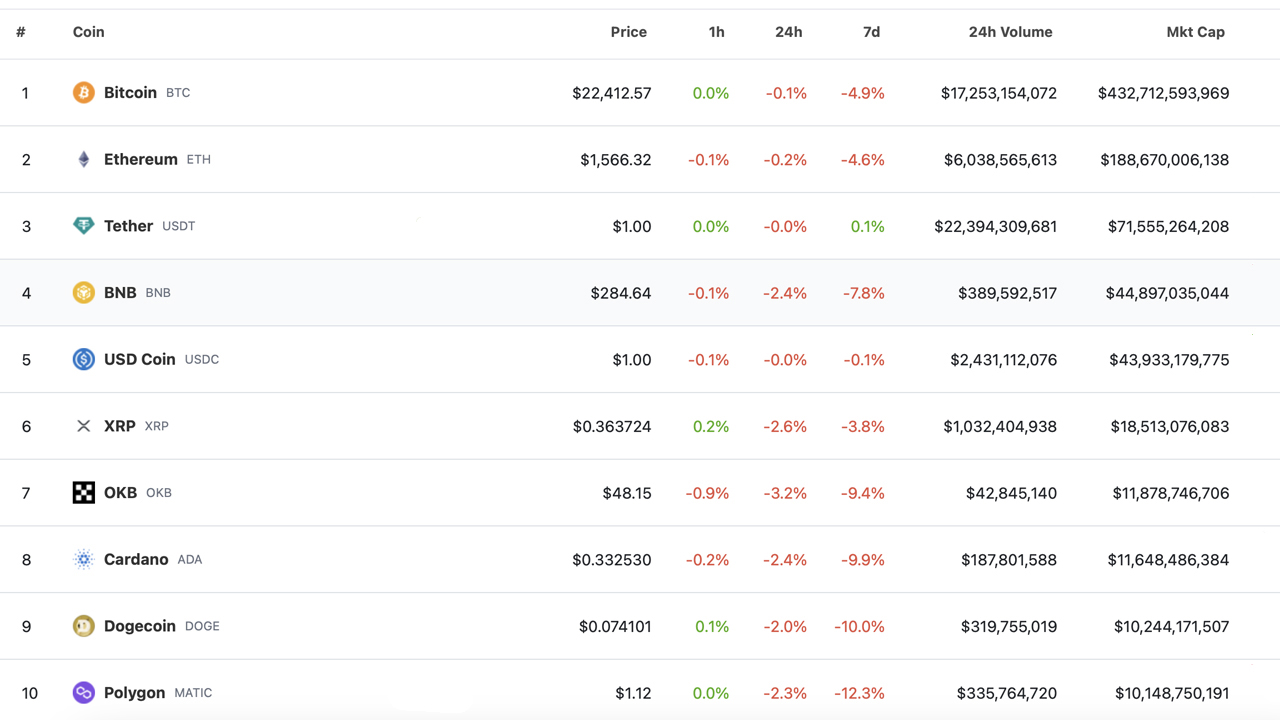
Task: Click the USD Coin logo icon
Action: (84, 359)
